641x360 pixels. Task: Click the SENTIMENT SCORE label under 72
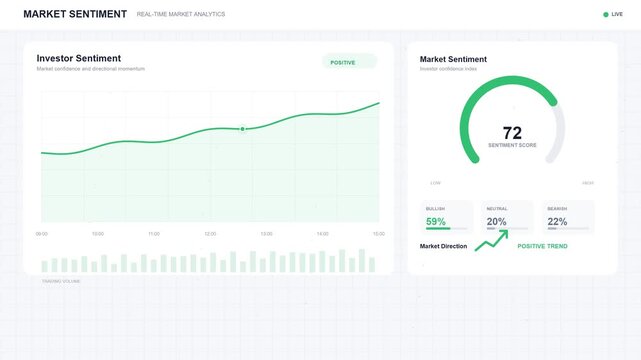pyautogui.click(x=512, y=145)
